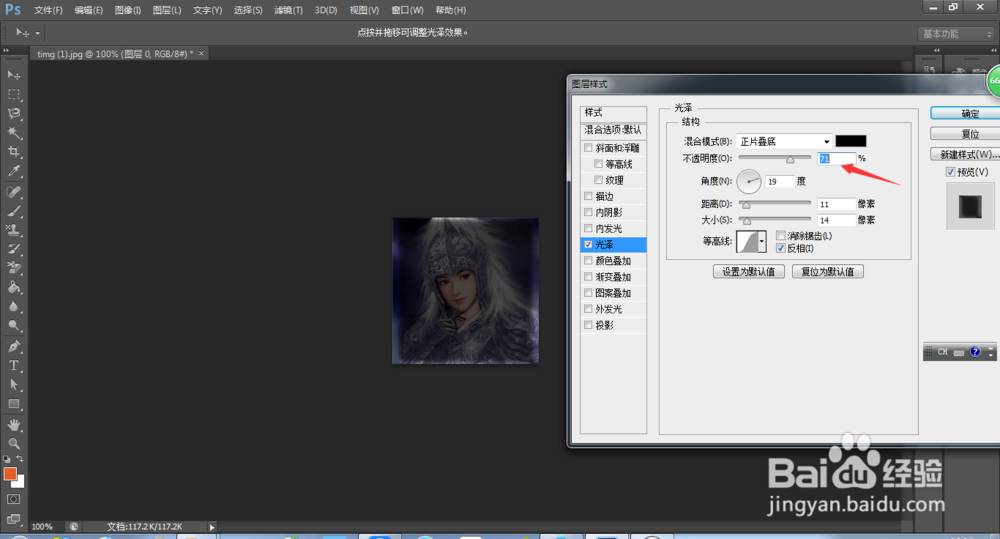Click the 不透明度 opacity slider
The width and height of the screenshot is (1000, 539).
pos(775,158)
